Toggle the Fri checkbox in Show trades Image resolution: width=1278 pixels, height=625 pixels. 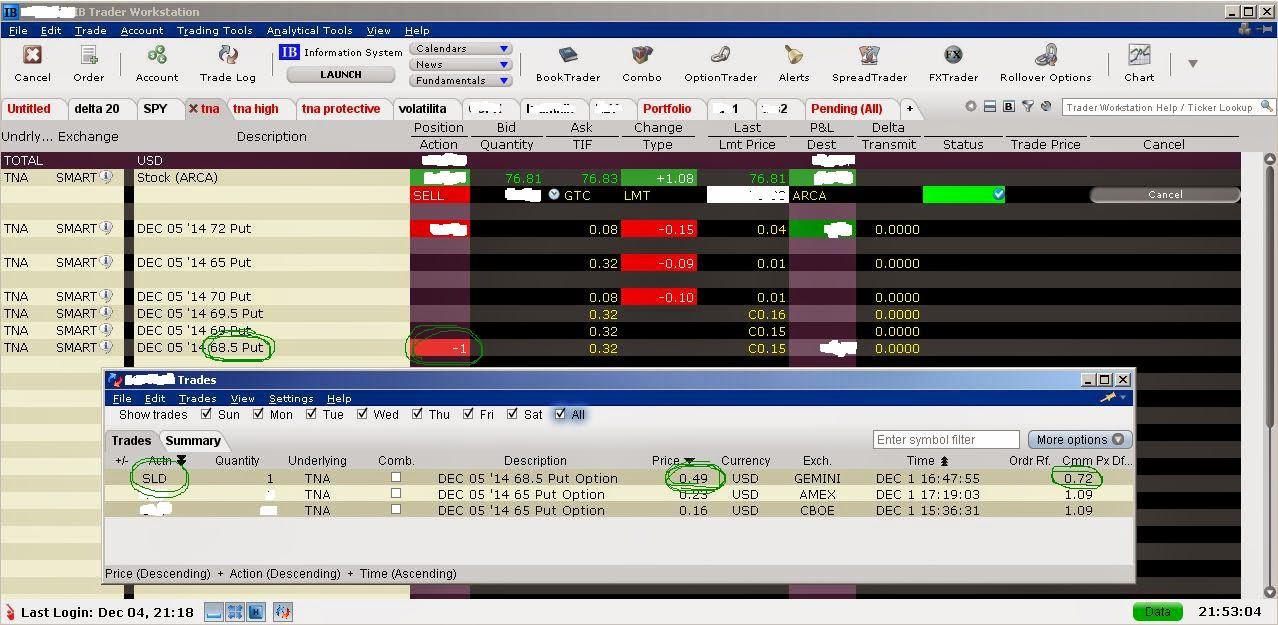pyautogui.click(x=467, y=414)
